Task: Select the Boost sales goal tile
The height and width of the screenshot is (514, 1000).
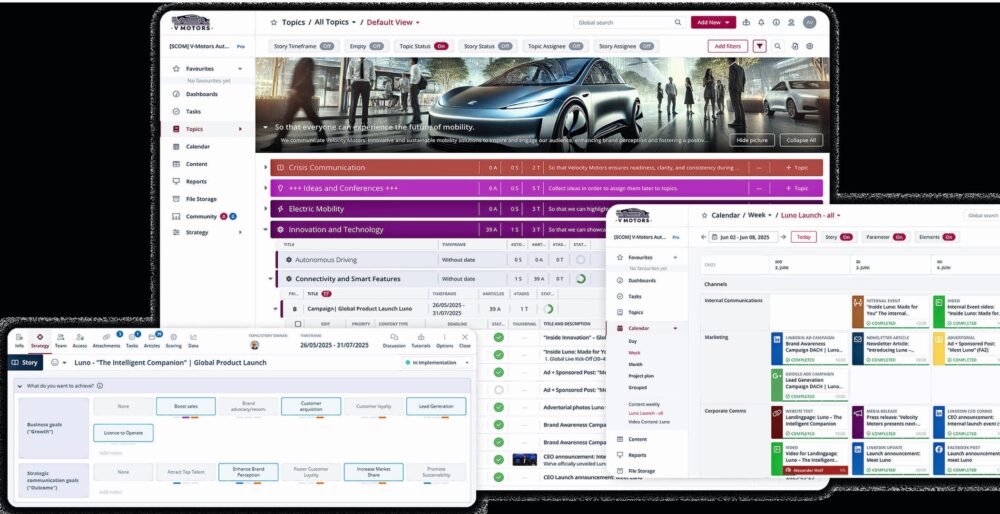Action: (186, 406)
